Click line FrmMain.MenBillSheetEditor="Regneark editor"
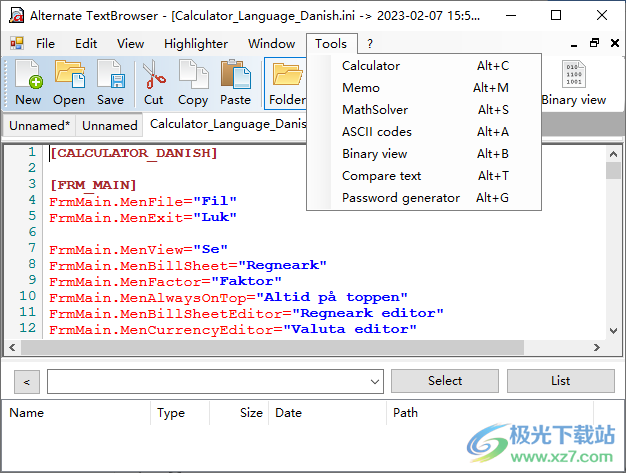The height and width of the screenshot is (473, 626). tap(246, 313)
